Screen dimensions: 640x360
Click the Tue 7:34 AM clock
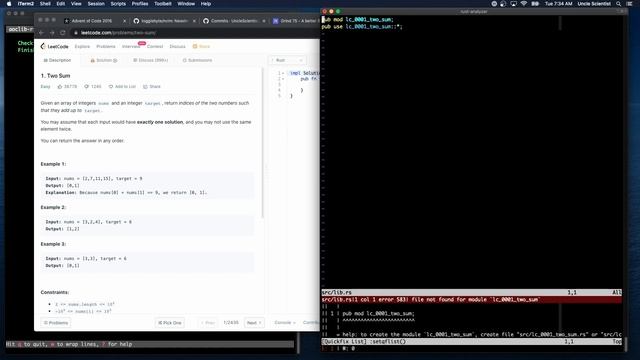(558, 4)
